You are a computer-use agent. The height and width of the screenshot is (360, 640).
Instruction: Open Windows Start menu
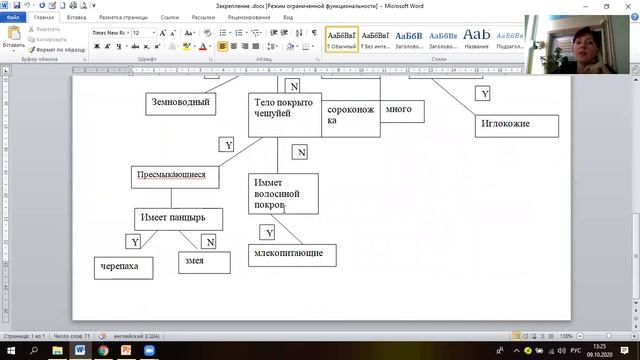(x=11, y=351)
